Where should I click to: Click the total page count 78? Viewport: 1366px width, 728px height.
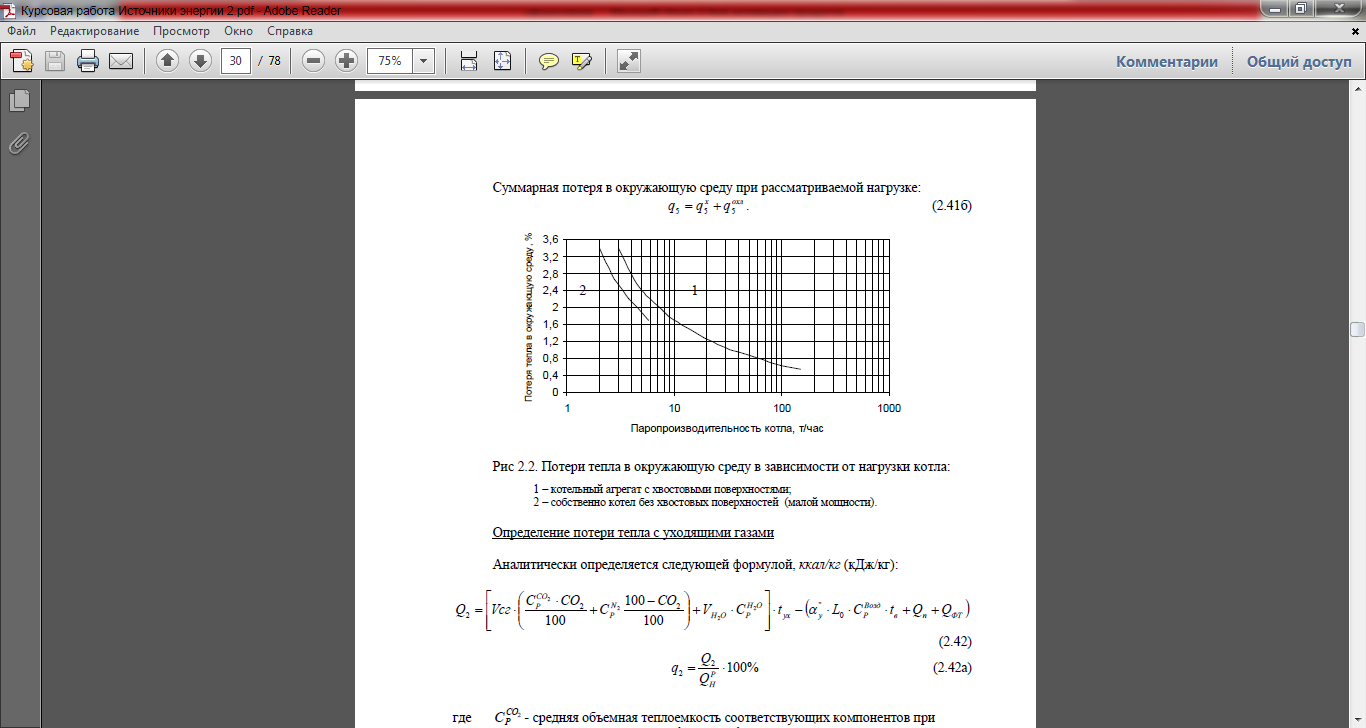275,61
